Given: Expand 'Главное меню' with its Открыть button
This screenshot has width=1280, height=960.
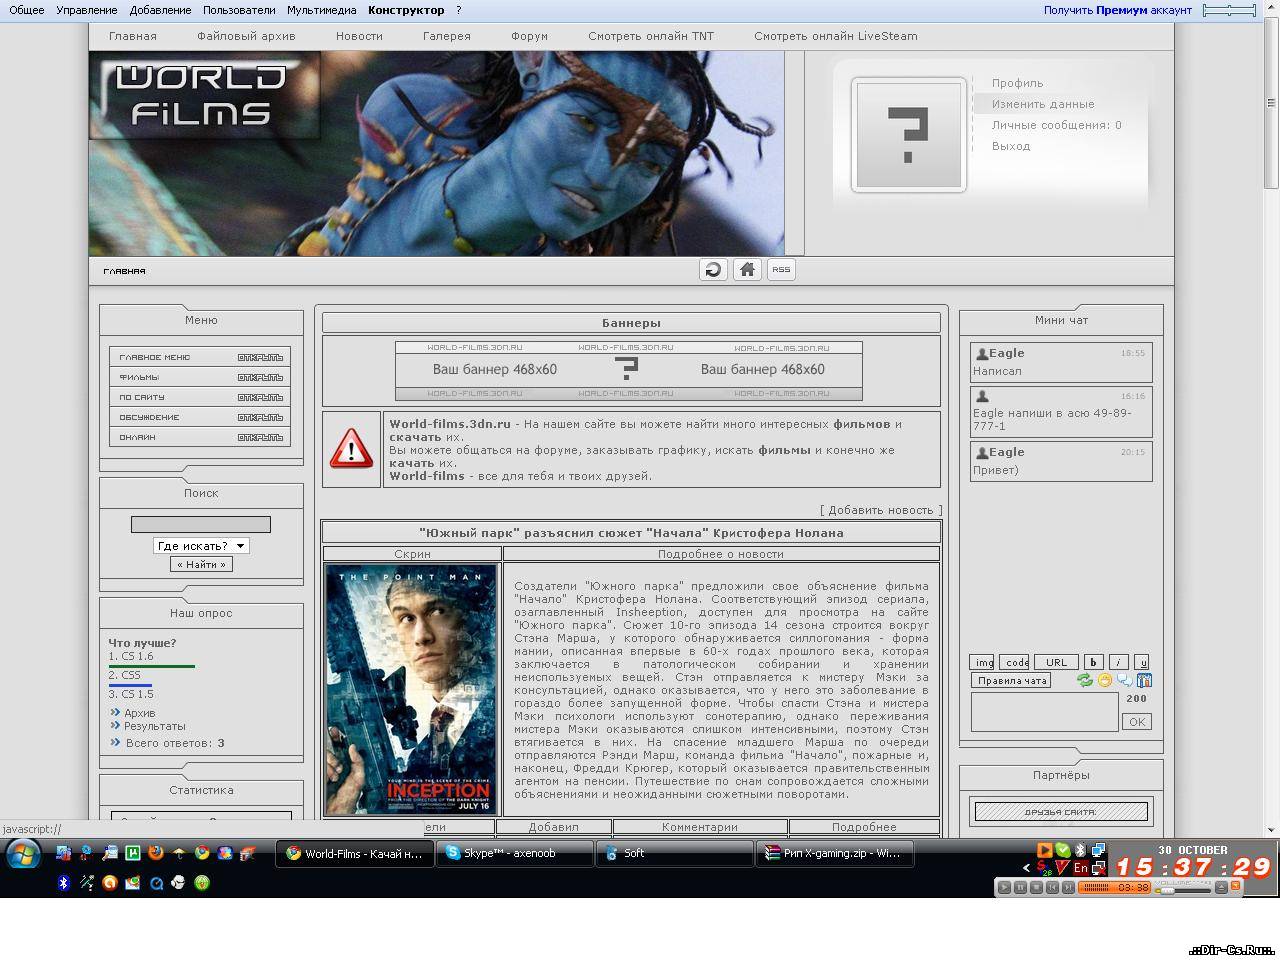Looking at the screenshot, I should (260, 357).
